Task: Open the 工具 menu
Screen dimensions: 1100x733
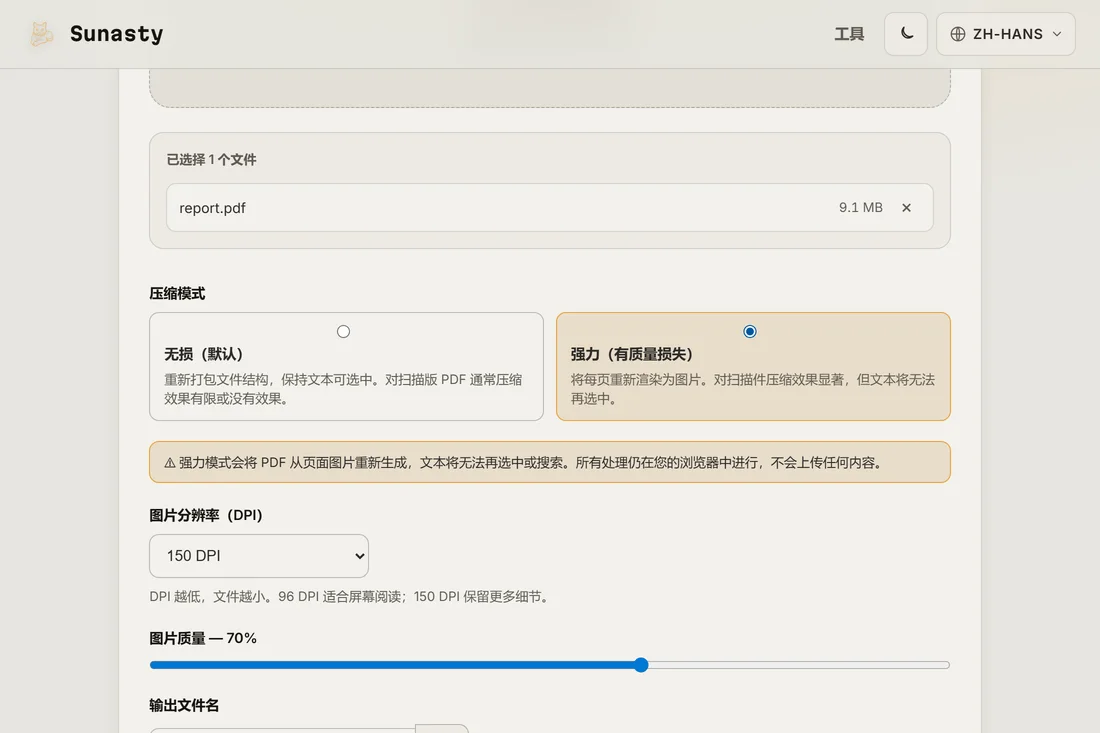Action: [849, 34]
